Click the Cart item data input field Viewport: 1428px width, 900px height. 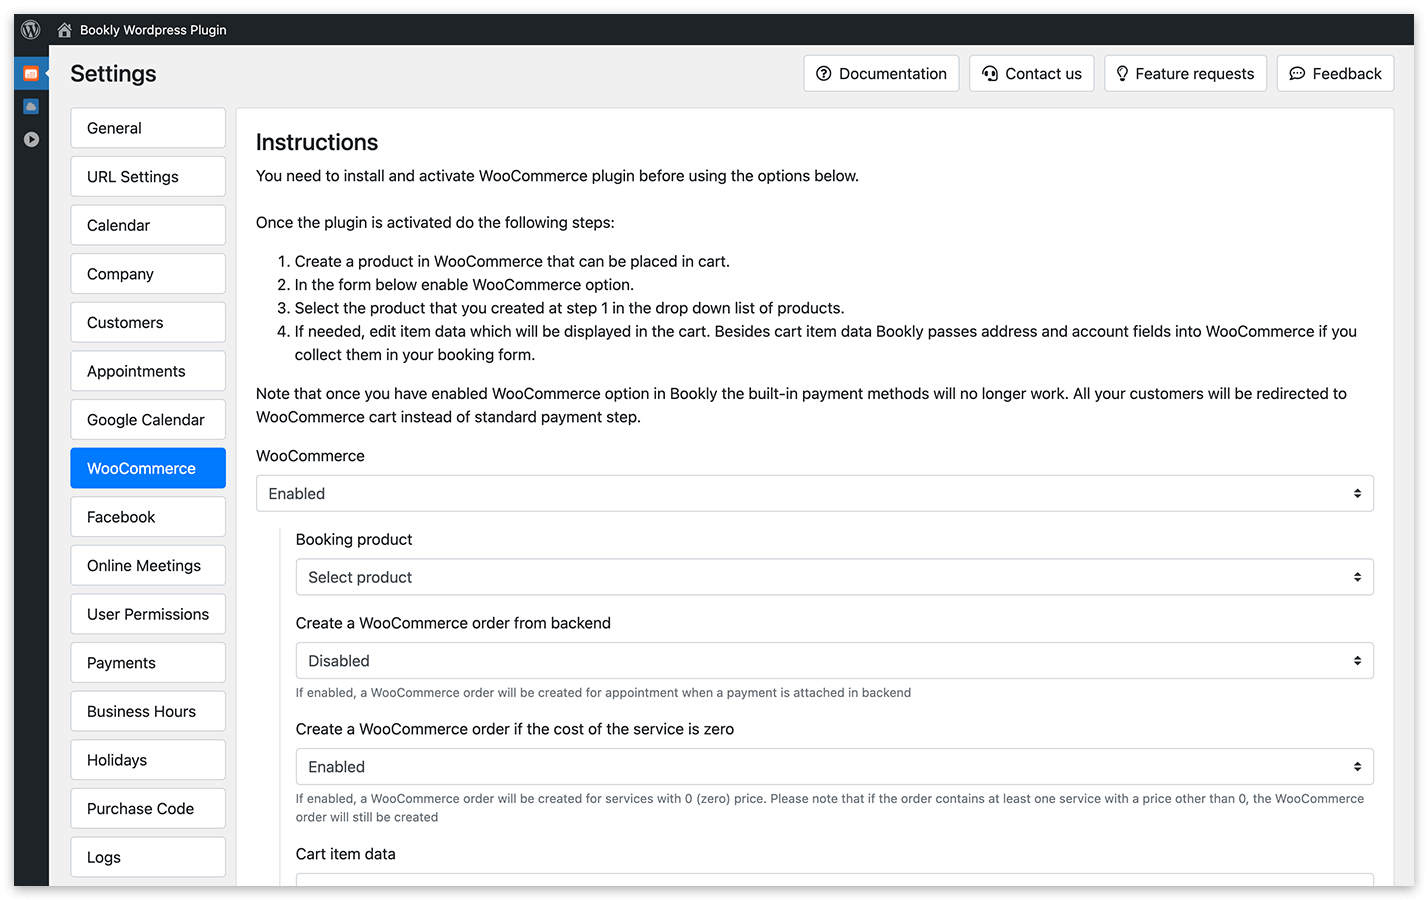click(834, 879)
